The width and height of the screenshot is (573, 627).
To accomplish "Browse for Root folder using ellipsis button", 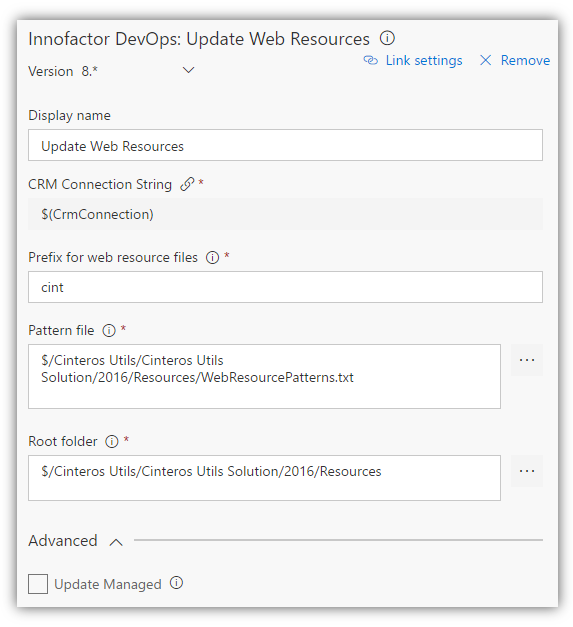I will pos(527,471).
